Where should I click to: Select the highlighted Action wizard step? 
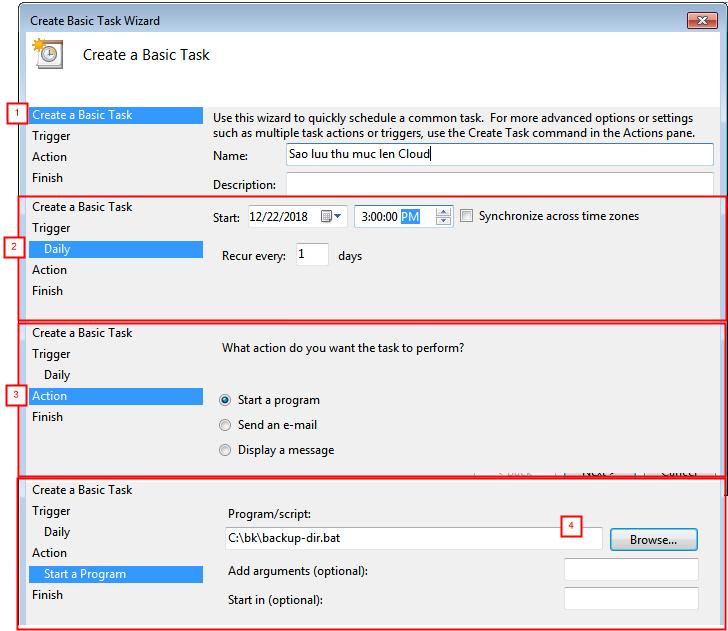(116, 396)
